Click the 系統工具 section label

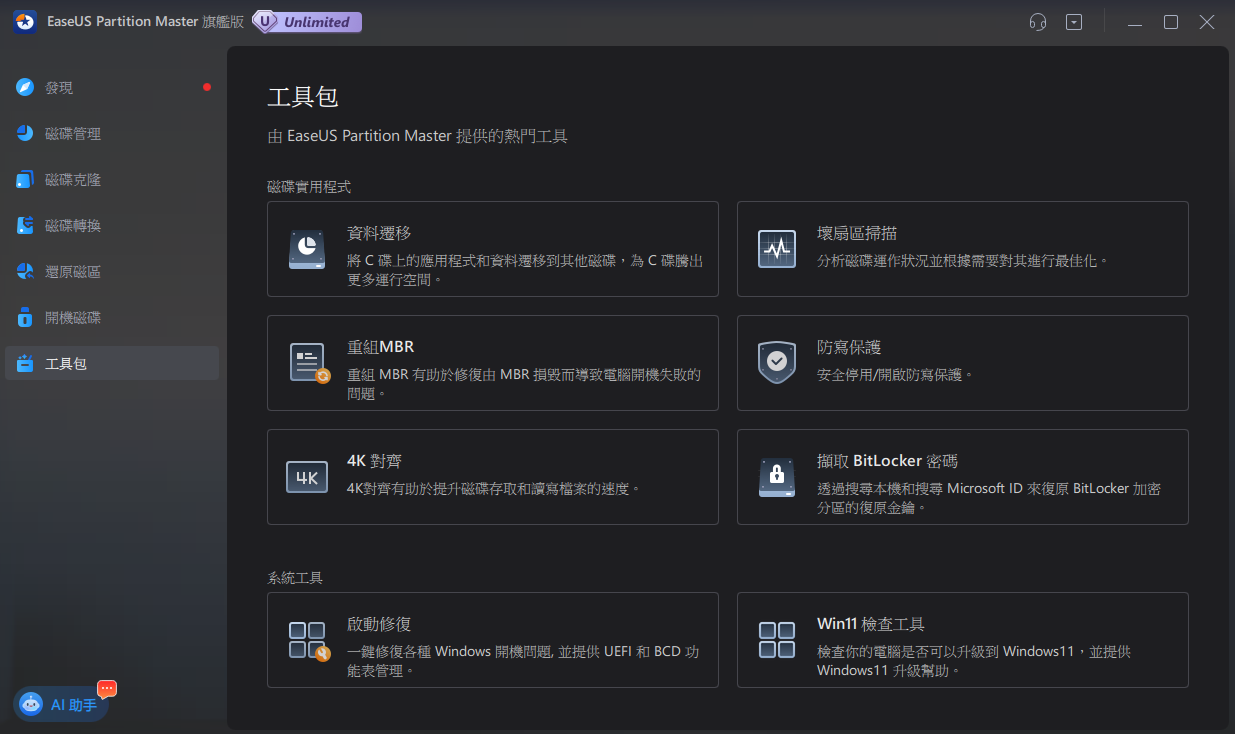click(x=295, y=577)
